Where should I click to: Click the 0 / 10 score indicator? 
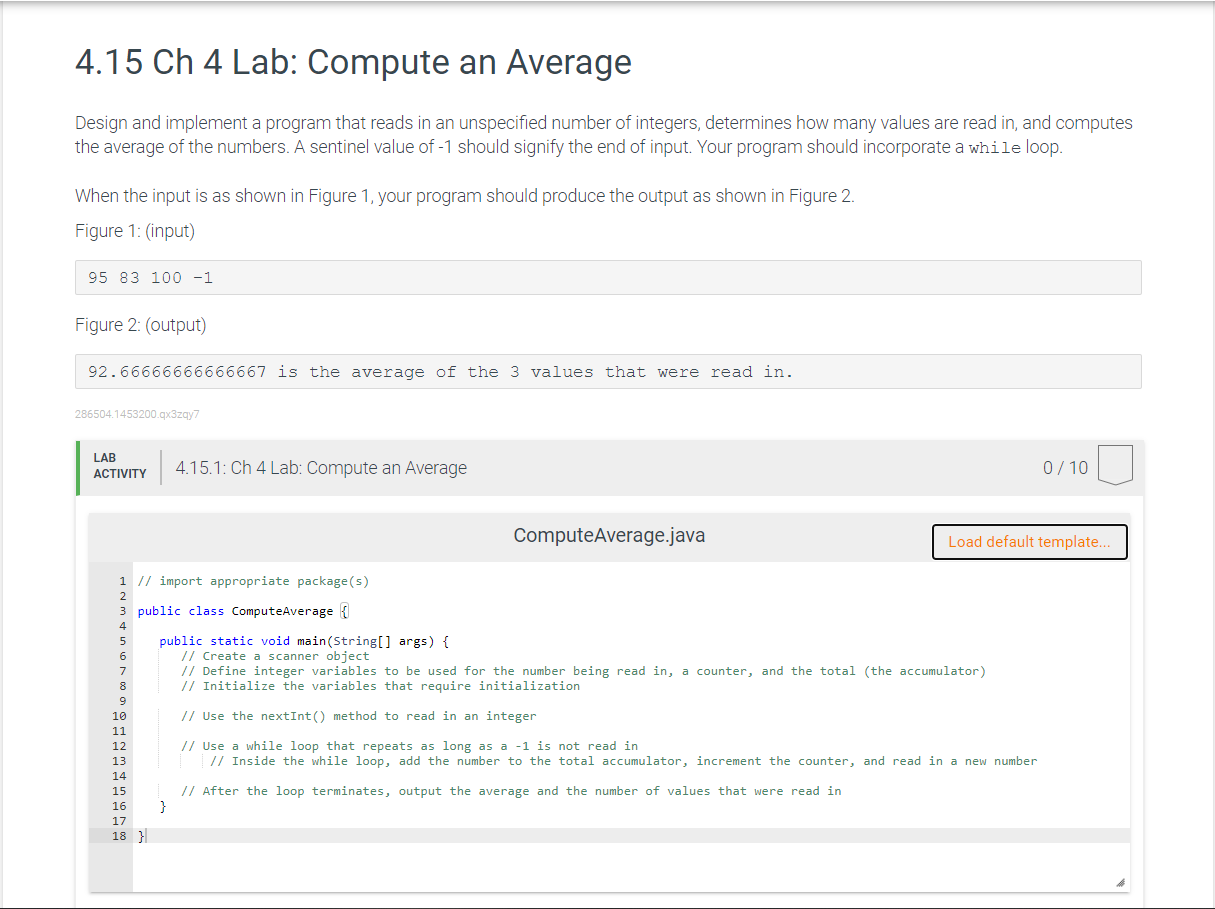[x=1065, y=466]
